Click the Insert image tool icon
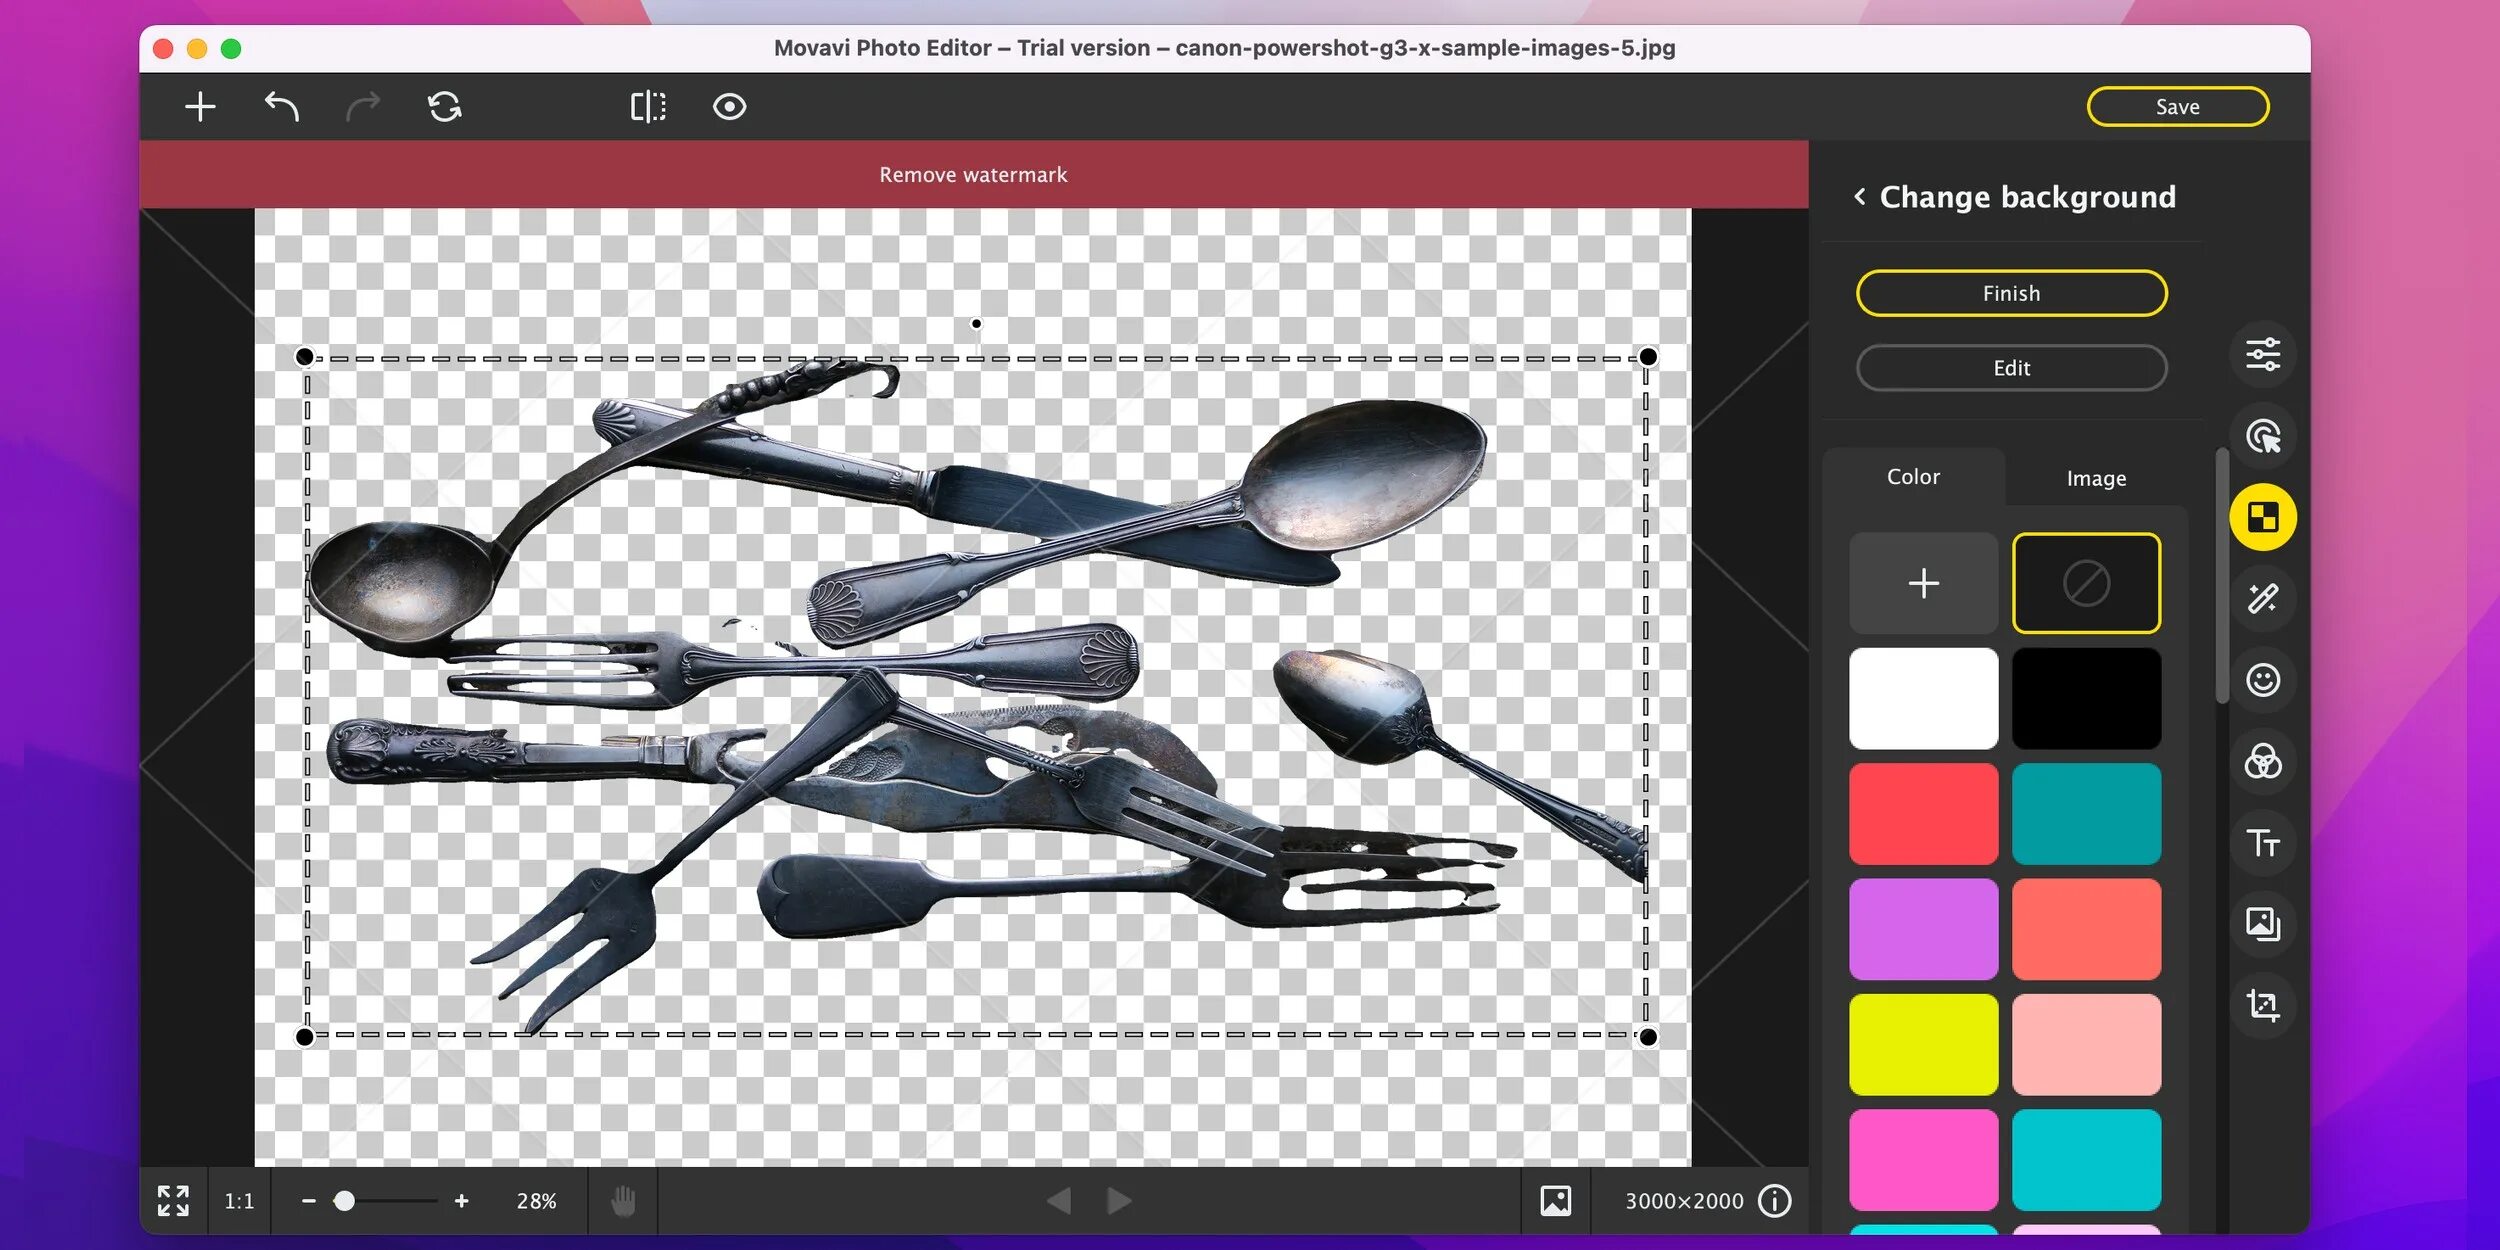Viewport: 2500px width, 1250px height. tap(2262, 923)
